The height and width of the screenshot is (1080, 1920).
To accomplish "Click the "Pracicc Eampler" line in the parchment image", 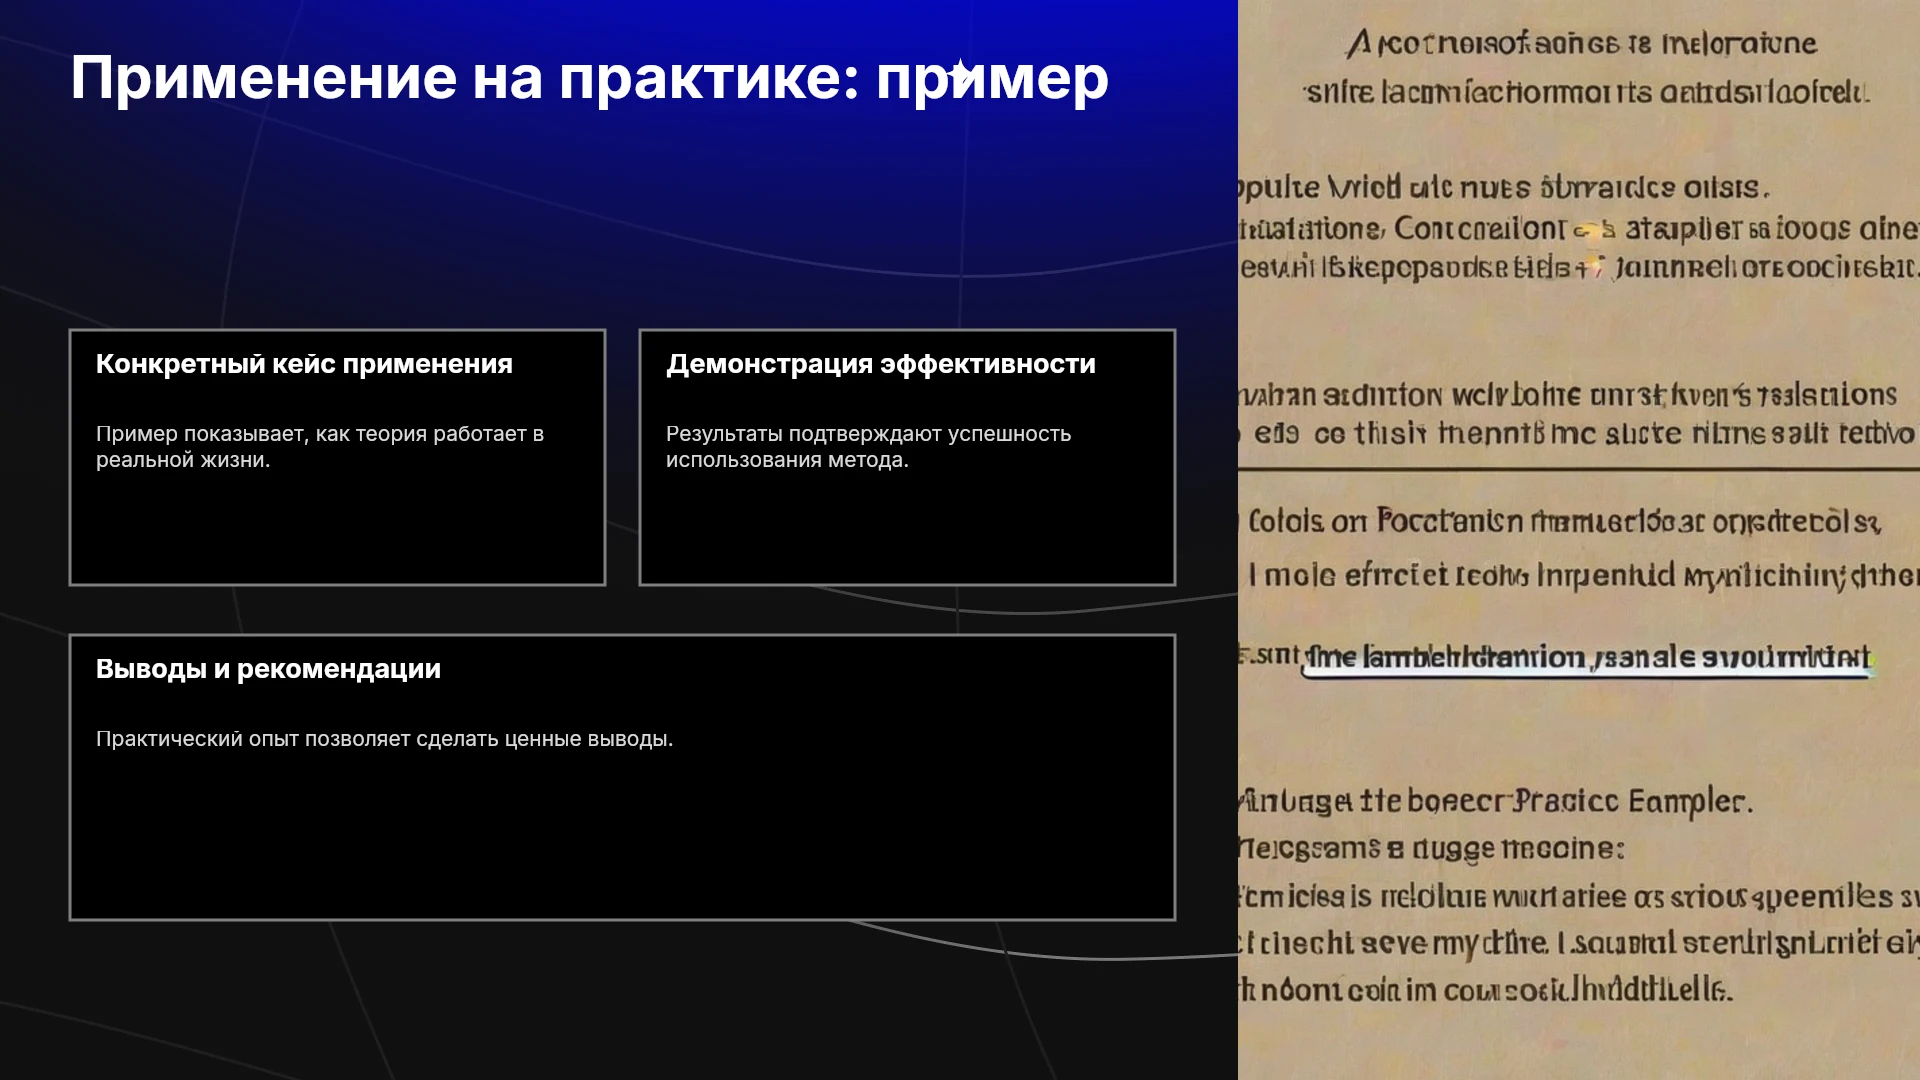I will click(1494, 802).
